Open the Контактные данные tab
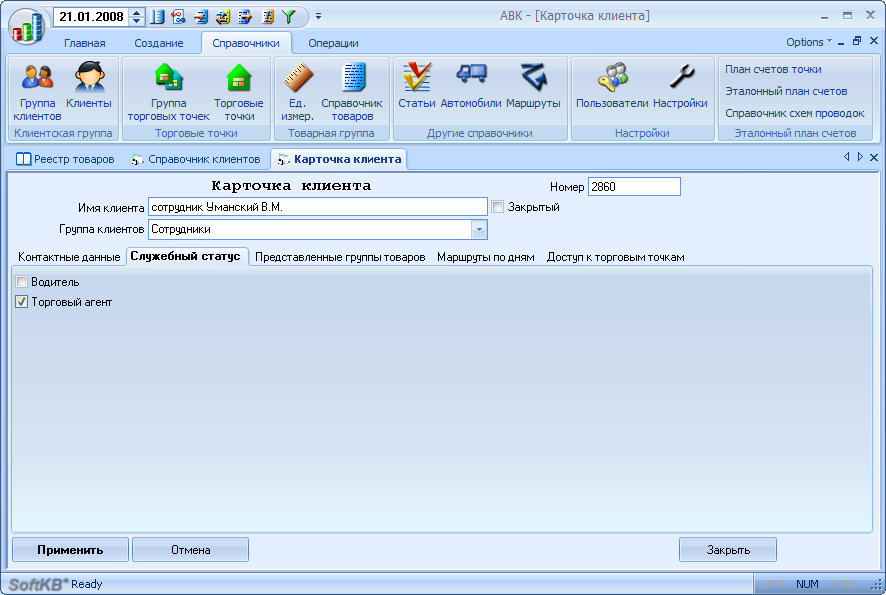886x595 pixels. (69, 257)
